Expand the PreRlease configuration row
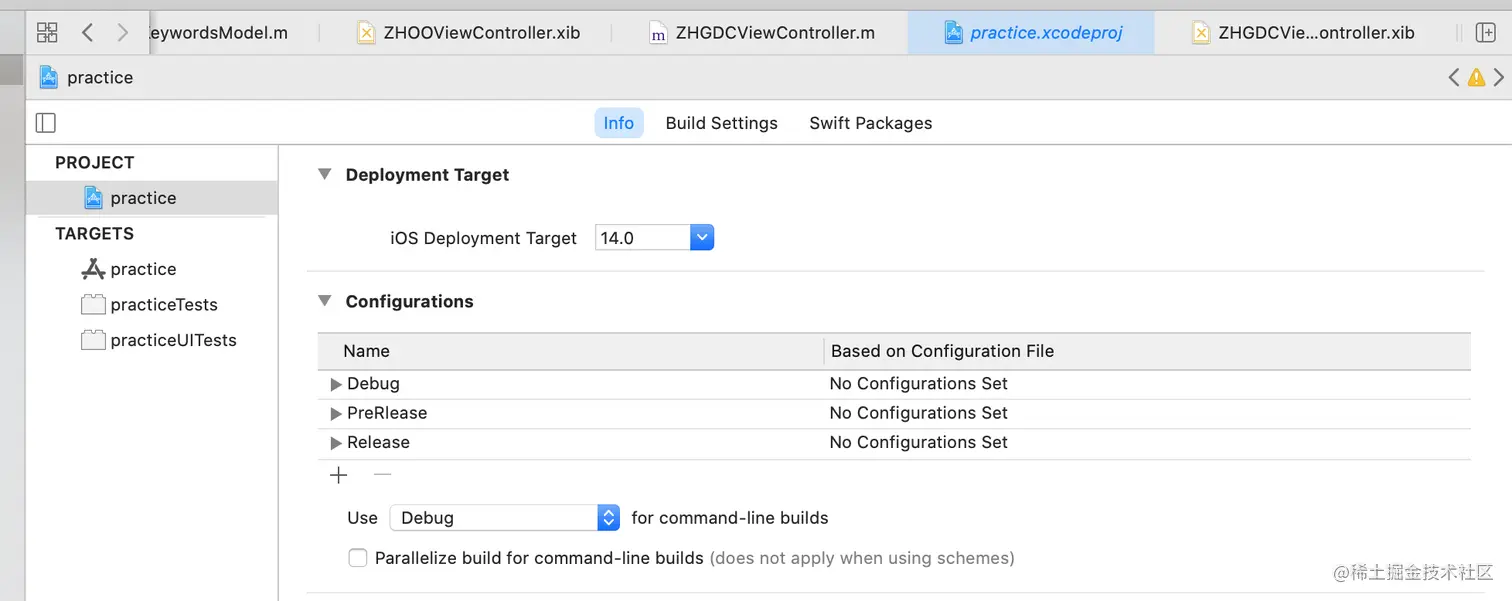1512x601 pixels. pyautogui.click(x=336, y=413)
